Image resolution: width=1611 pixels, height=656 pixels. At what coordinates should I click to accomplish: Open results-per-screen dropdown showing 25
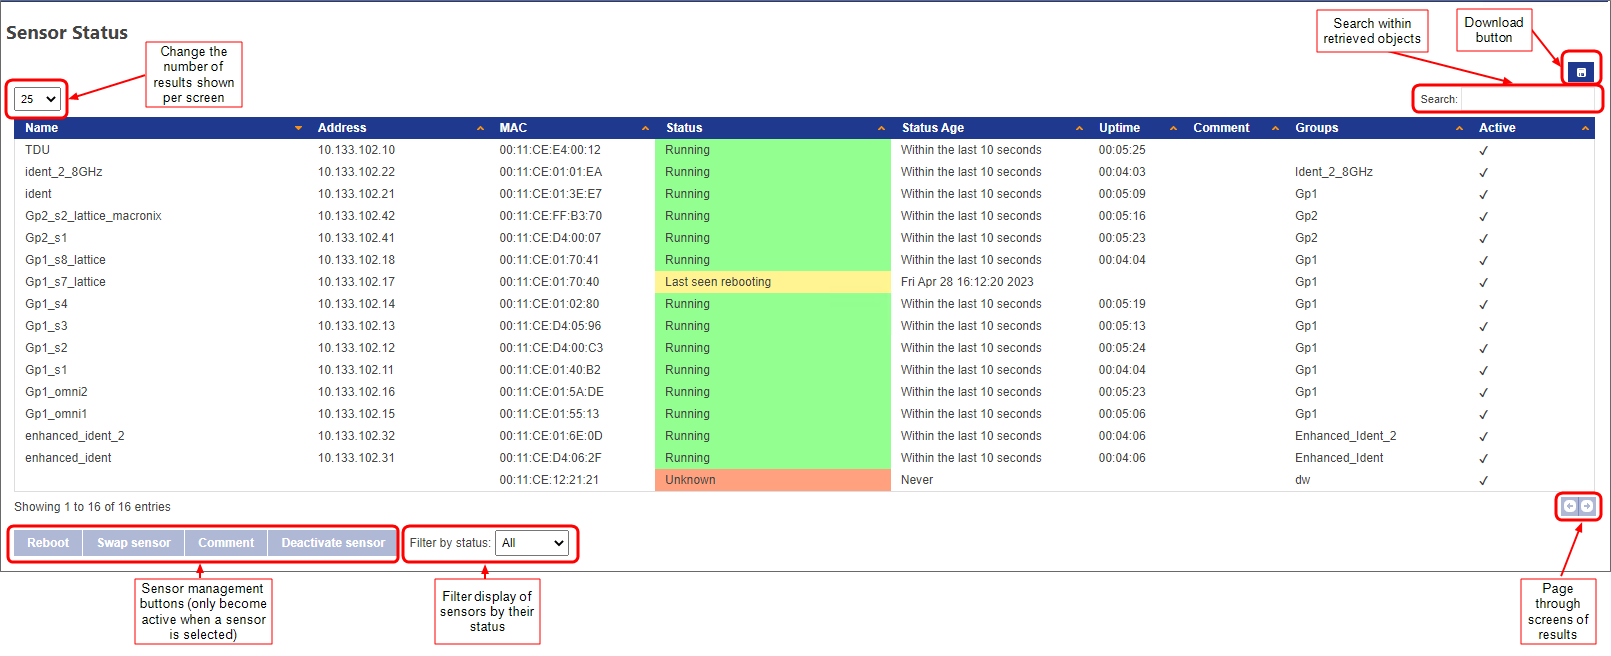[x=38, y=99]
